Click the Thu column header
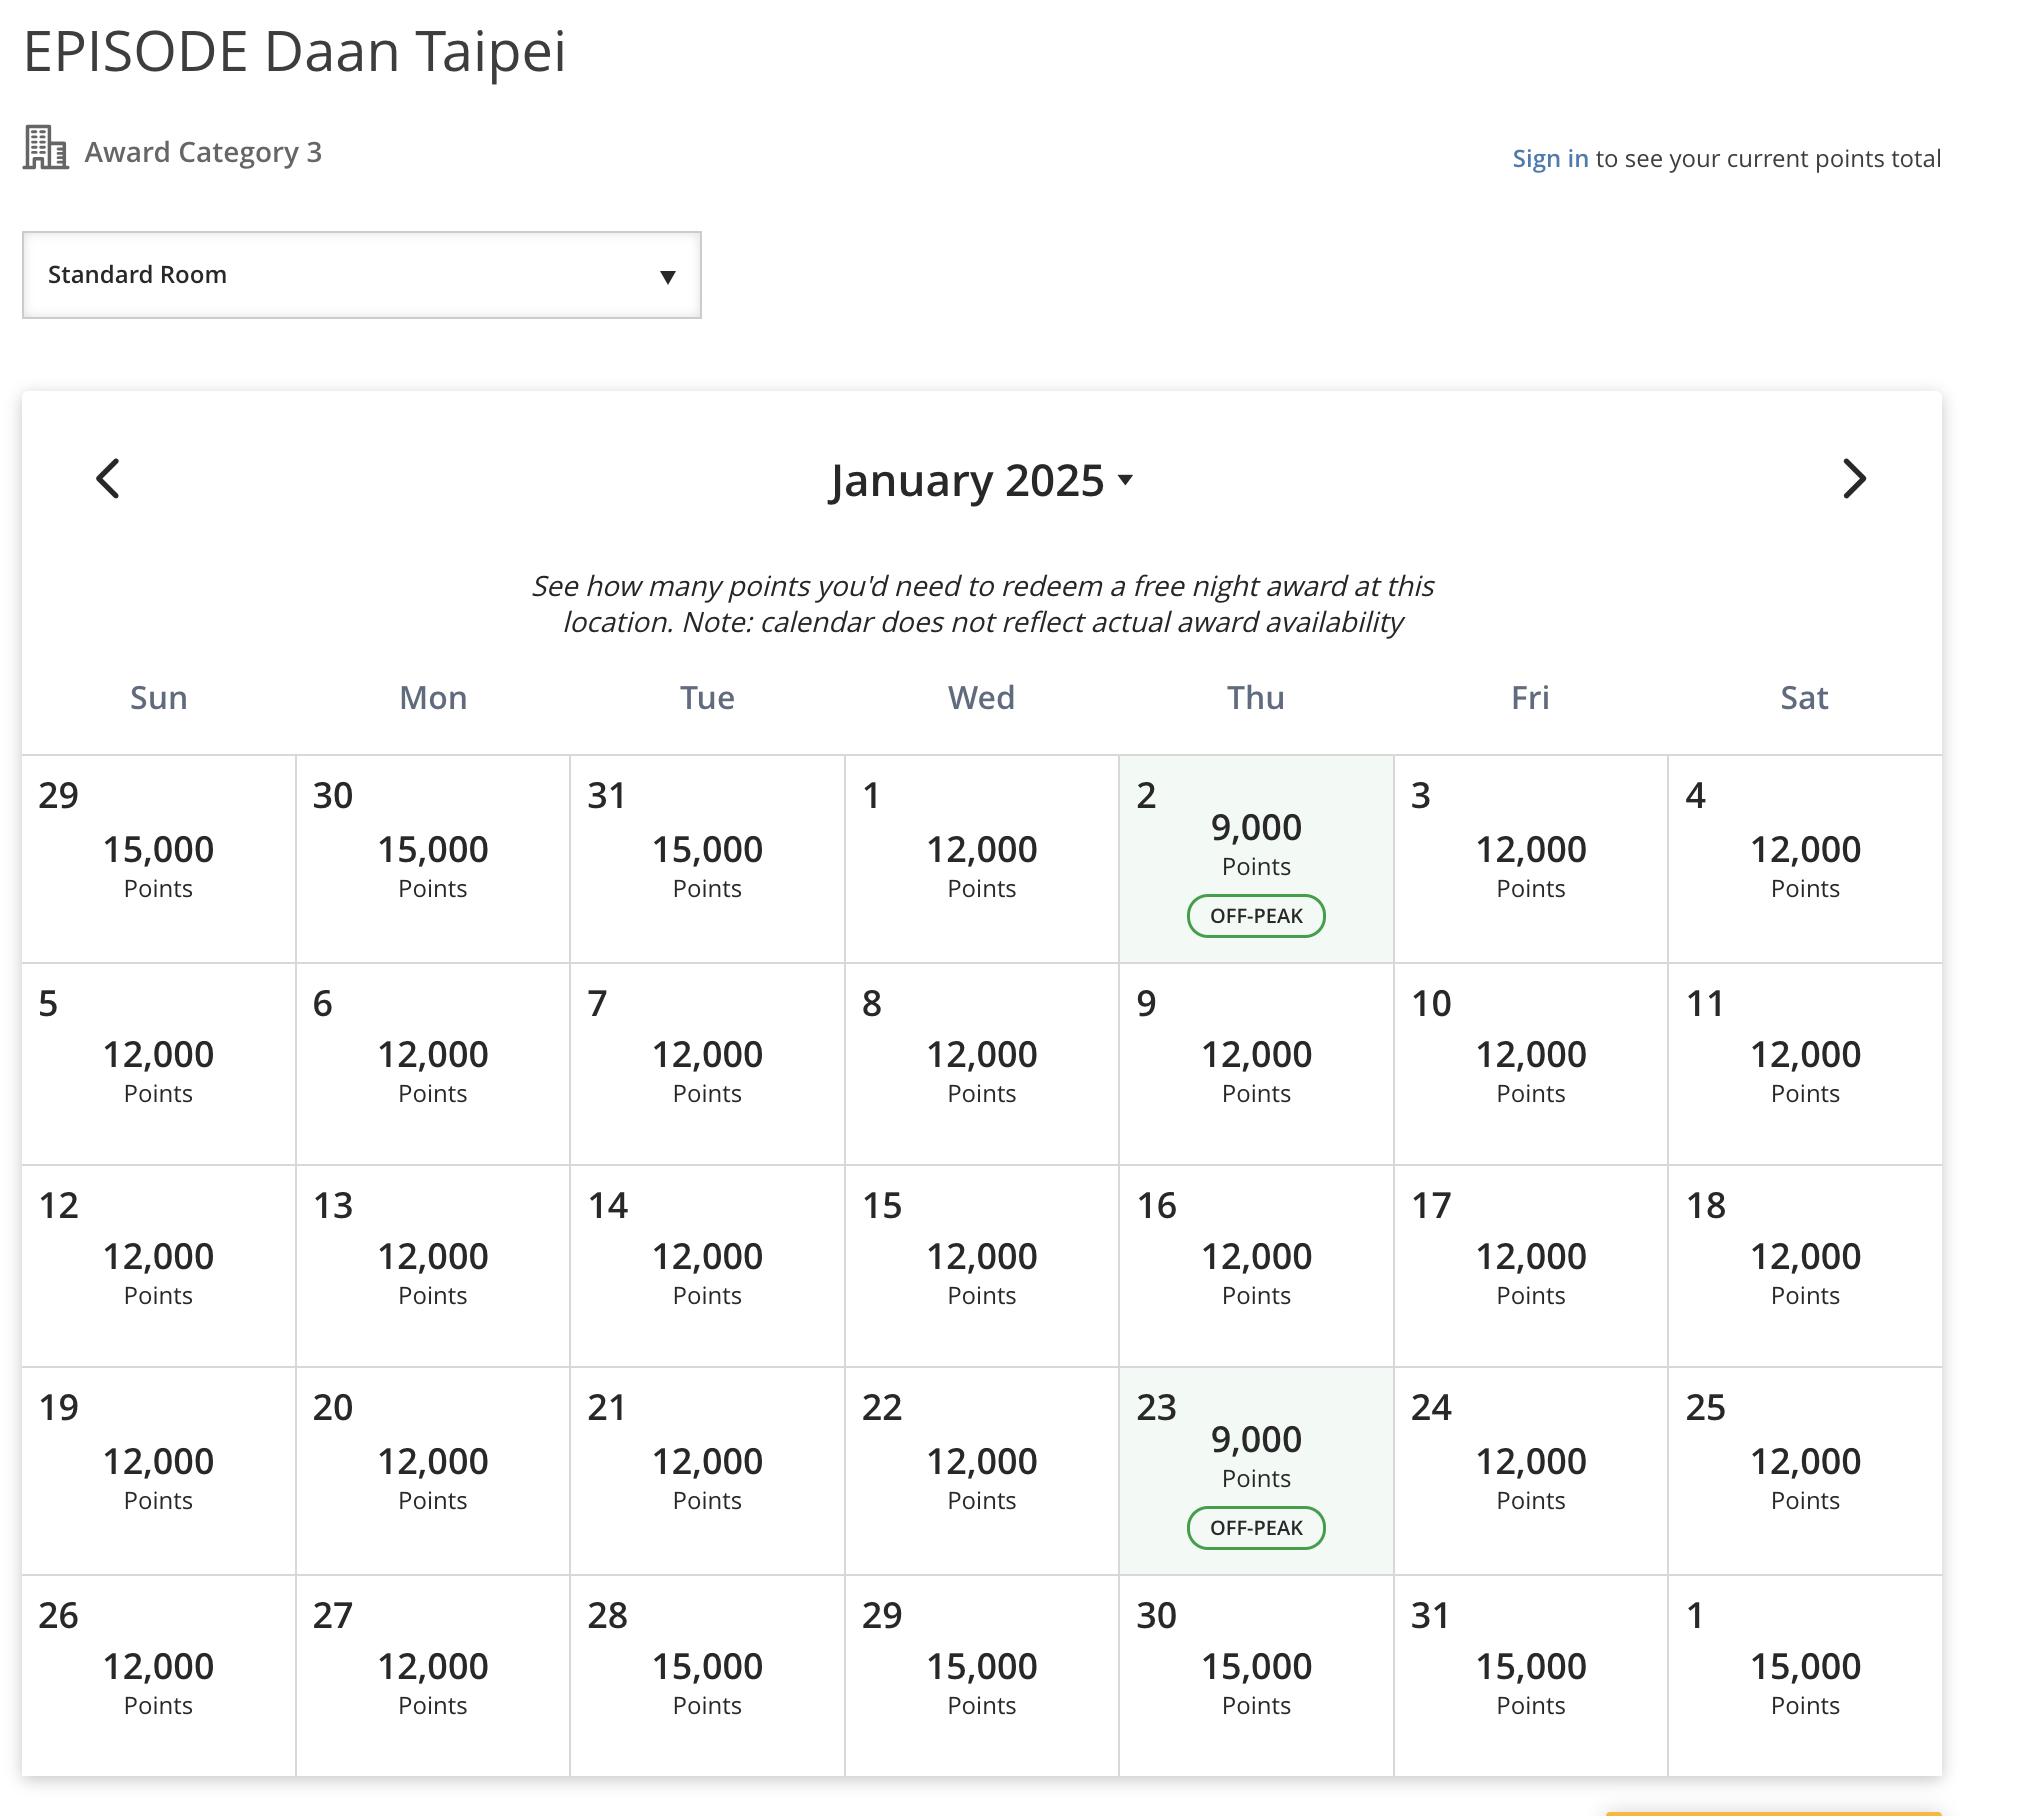This screenshot has height=1816, width=2026. (1256, 697)
